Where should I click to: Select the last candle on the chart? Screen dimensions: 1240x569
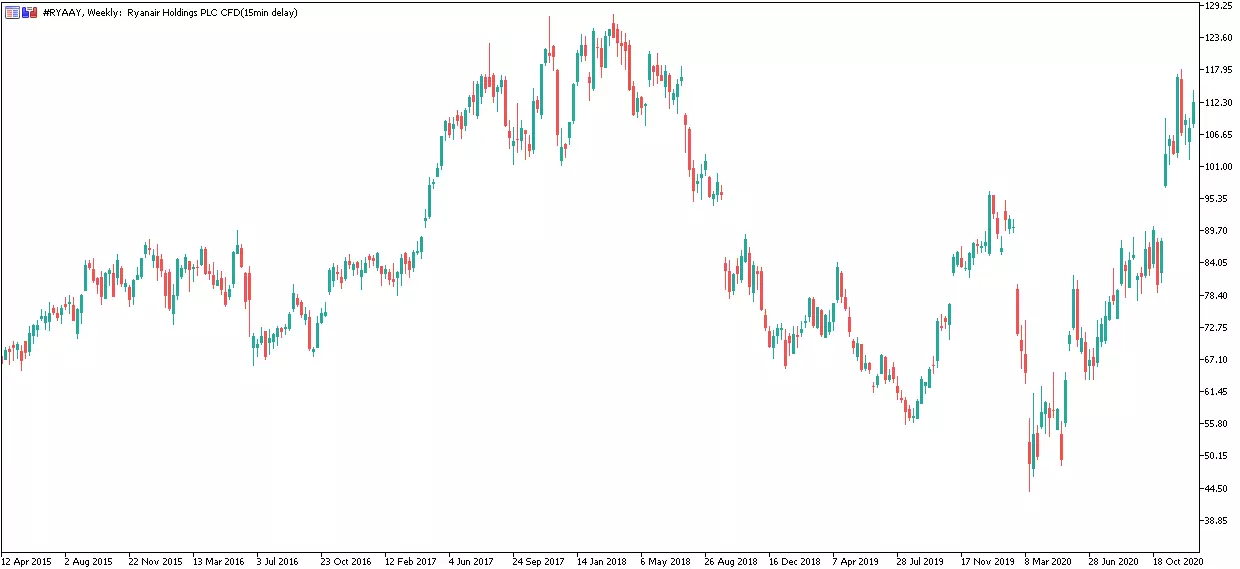(1193, 112)
